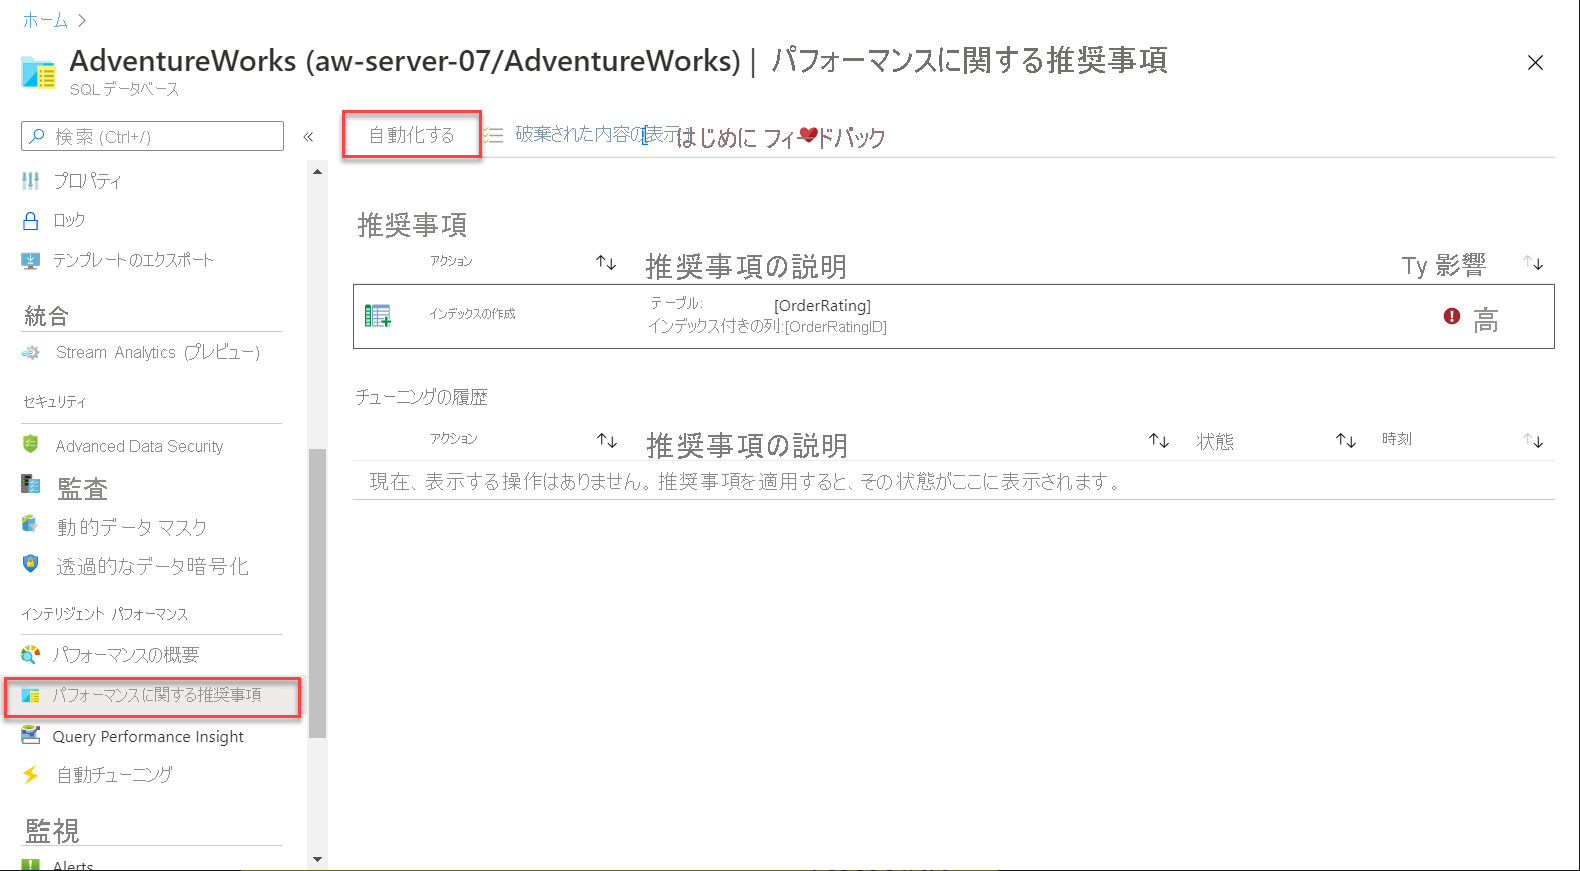This screenshot has height=871, width=1580.
Task: Click the Alerts icon in the sidebar
Action: [x=31, y=865]
